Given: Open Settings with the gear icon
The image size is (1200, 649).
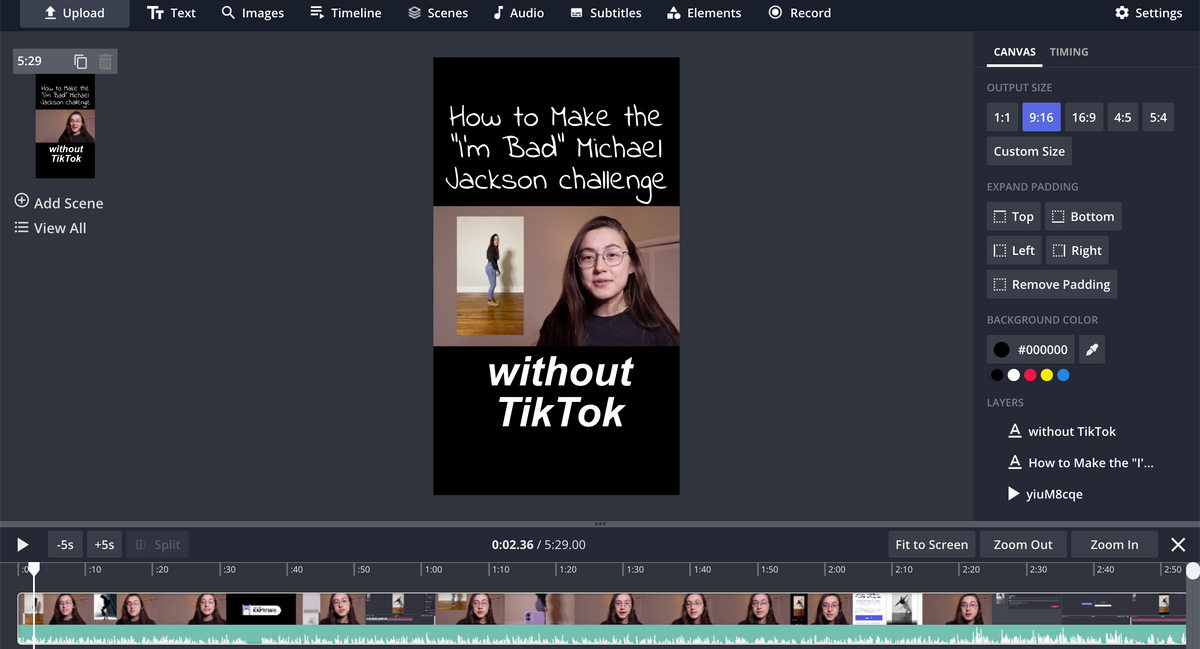Looking at the screenshot, I should pyautogui.click(x=1122, y=13).
